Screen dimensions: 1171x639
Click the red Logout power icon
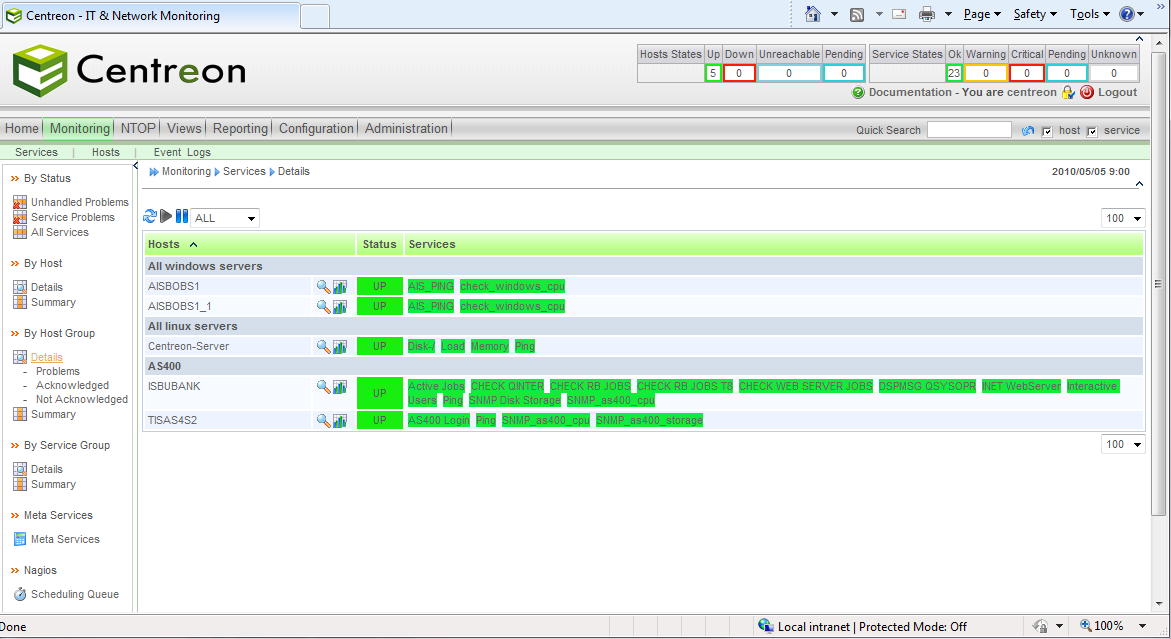(x=1087, y=93)
